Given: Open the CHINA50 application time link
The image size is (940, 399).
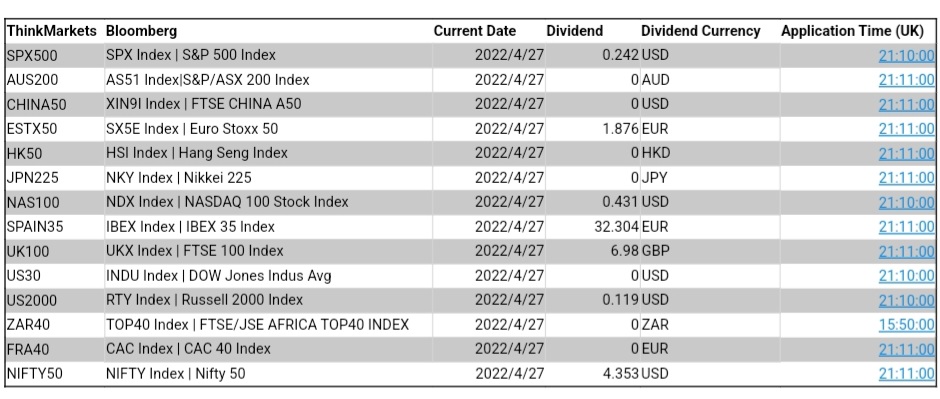Looking at the screenshot, I should coord(906,105).
